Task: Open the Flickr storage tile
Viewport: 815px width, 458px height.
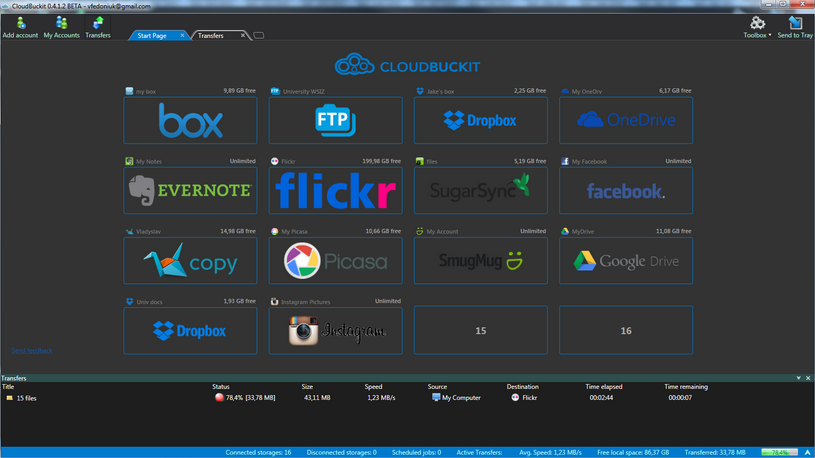Action: [335, 190]
